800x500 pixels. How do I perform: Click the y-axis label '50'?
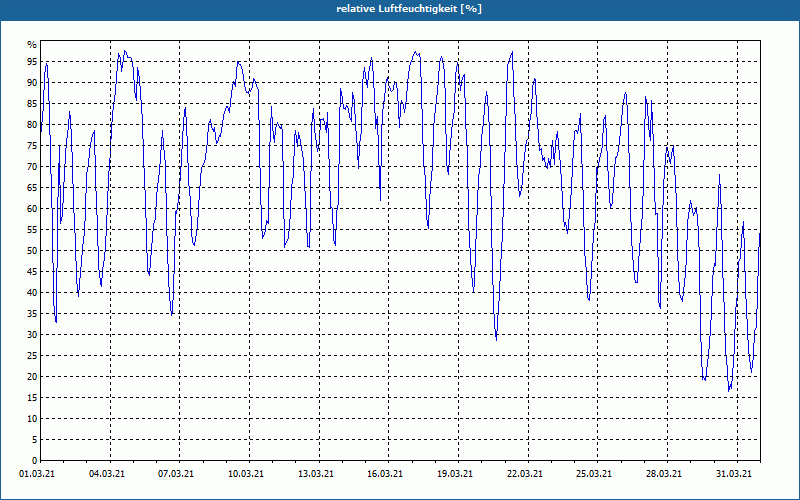[x=32, y=251]
